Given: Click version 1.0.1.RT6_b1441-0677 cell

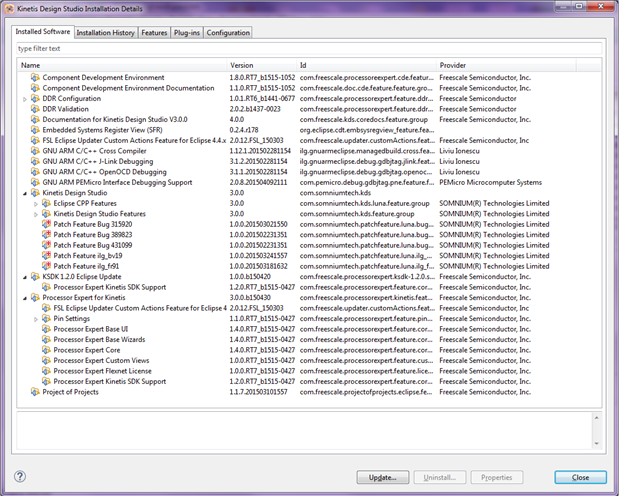Looking at the screenshot, I should coord(262,98).
